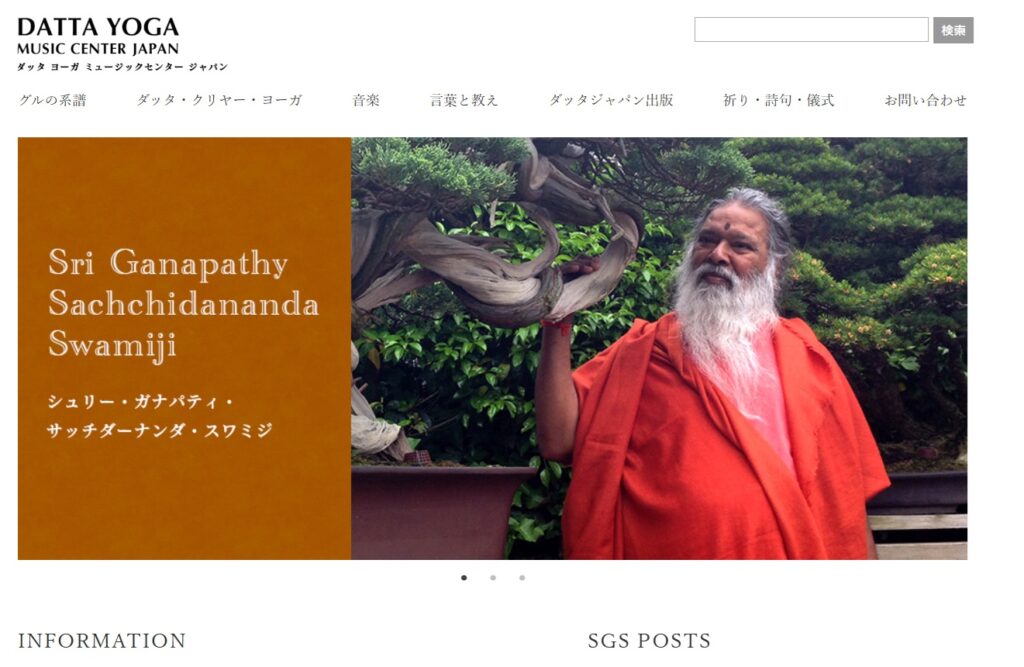
Task: Open the ダッタ・クリヤー・ヨーガ menu
Action: 219,100
